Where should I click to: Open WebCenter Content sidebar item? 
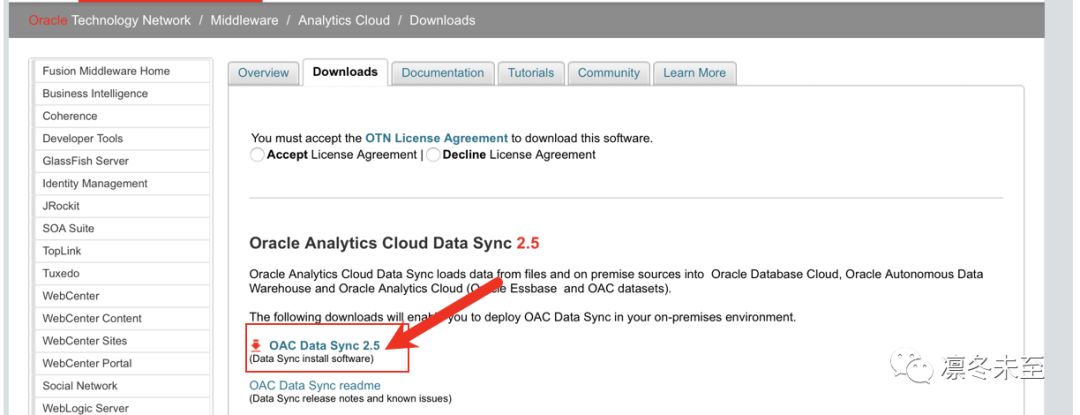(122, 319)
